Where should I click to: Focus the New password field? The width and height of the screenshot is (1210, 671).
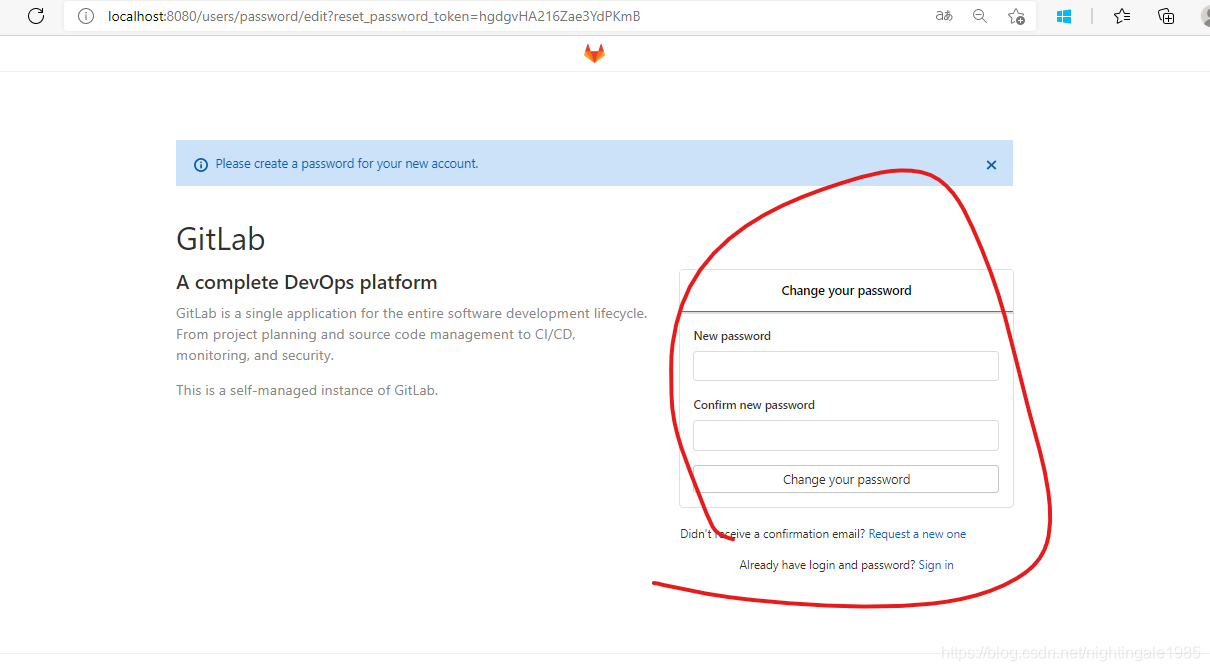coord(846,366)
